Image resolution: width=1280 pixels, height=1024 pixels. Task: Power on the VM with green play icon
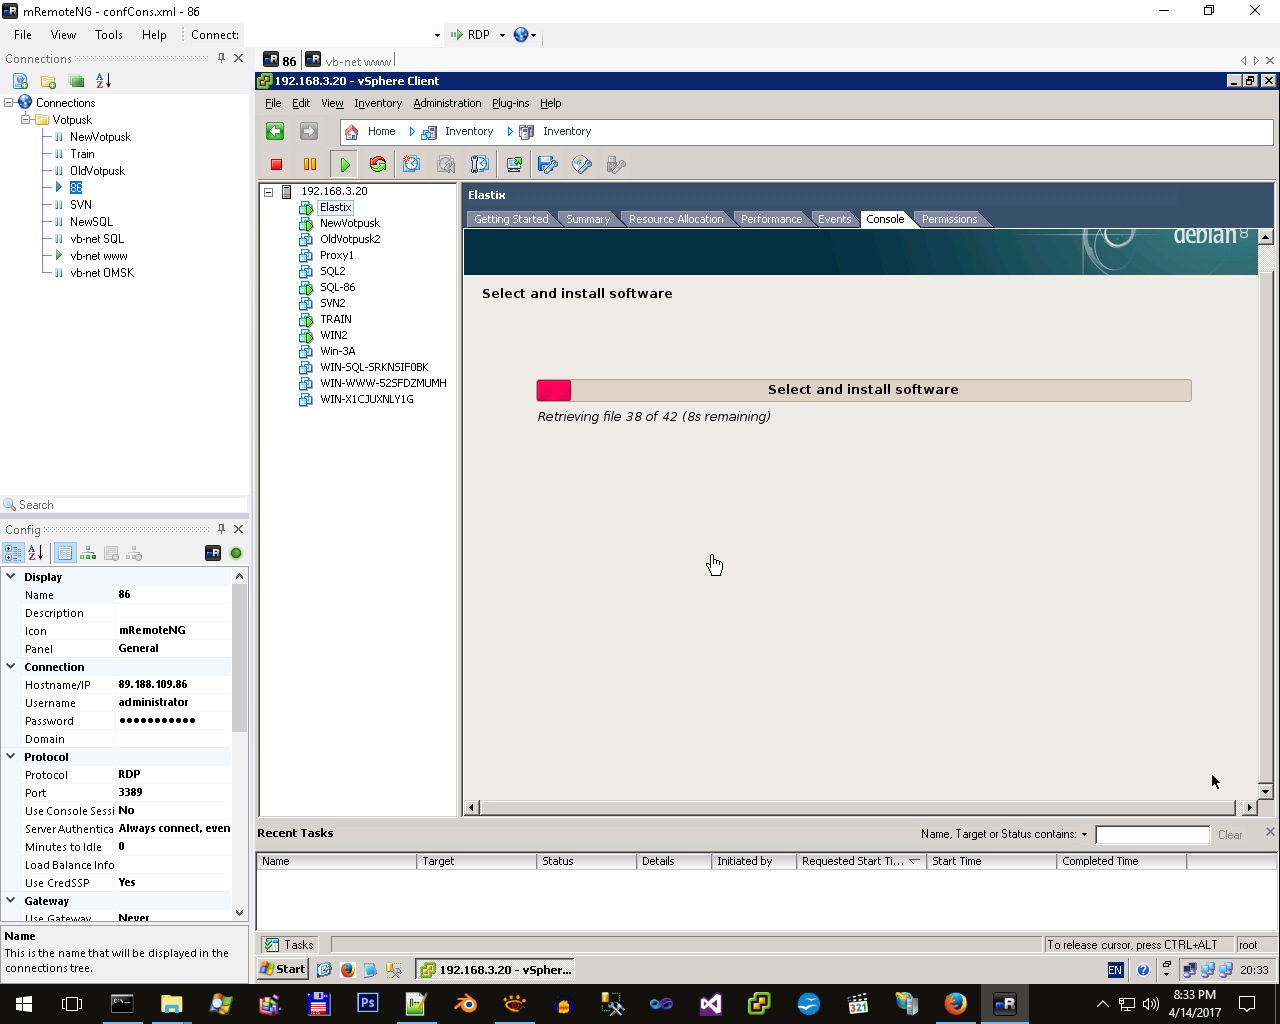click(x=345, y=165)
